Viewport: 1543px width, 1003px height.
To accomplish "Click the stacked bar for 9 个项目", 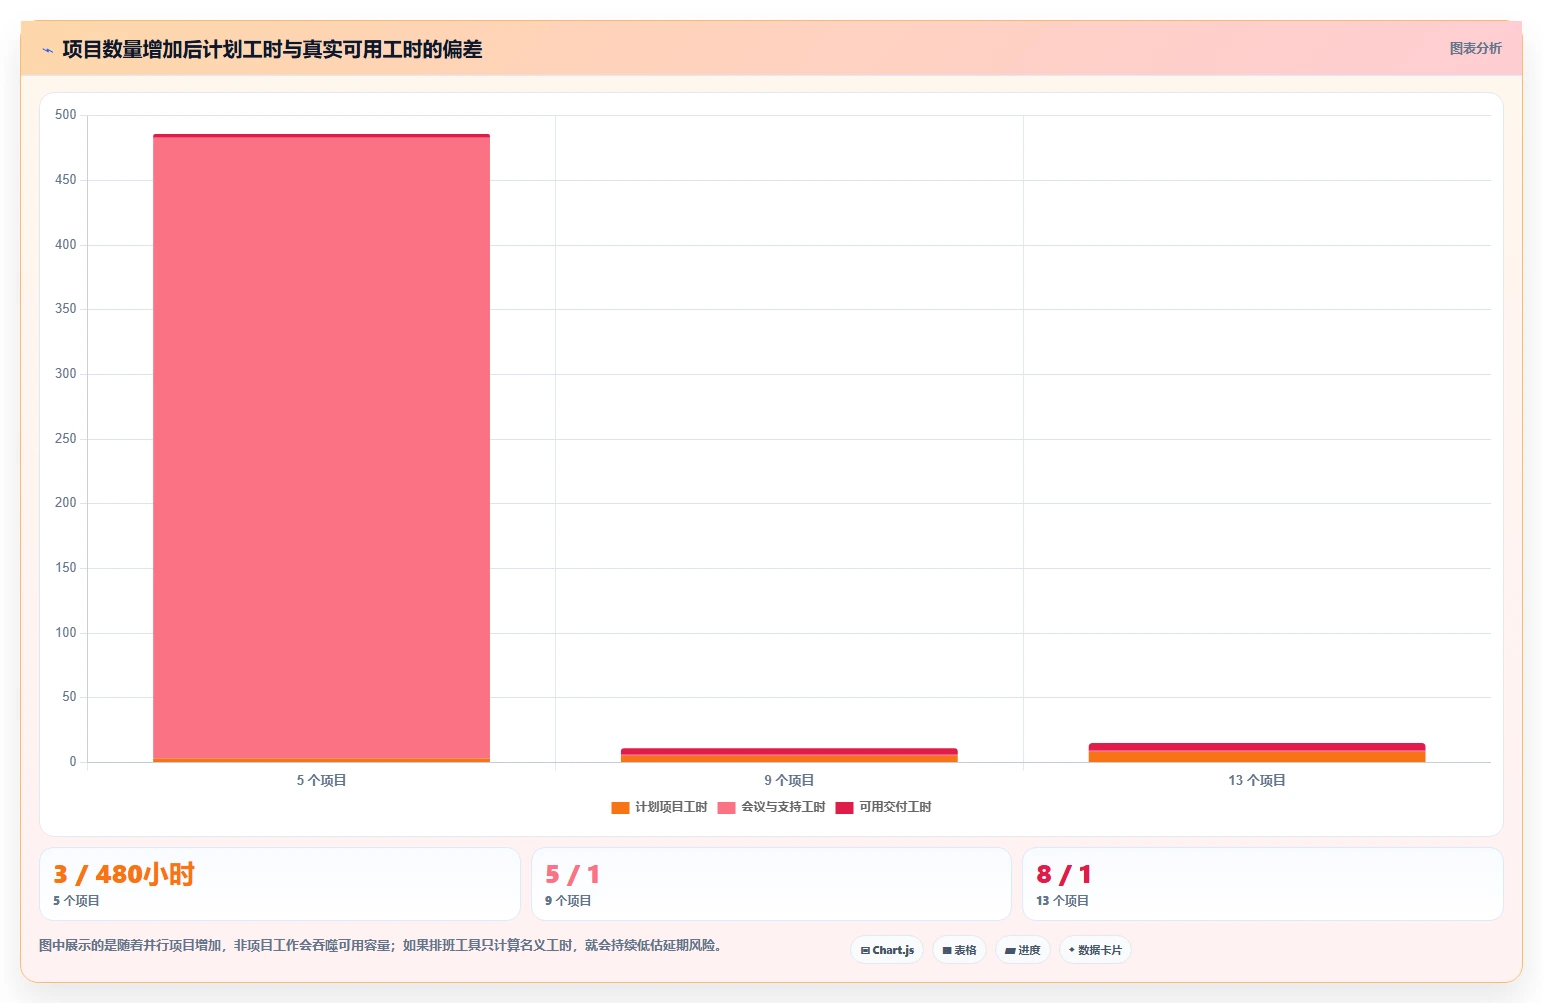I will click(x=789, y=755).
